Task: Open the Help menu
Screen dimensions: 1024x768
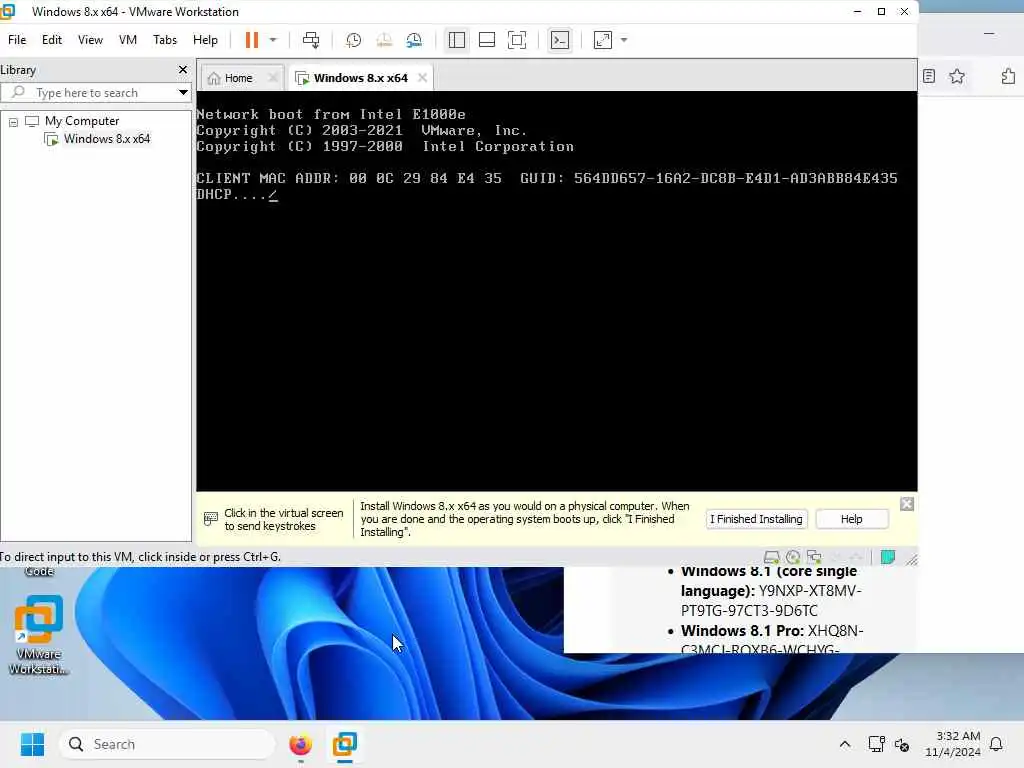Action: [x=205, y=40]
